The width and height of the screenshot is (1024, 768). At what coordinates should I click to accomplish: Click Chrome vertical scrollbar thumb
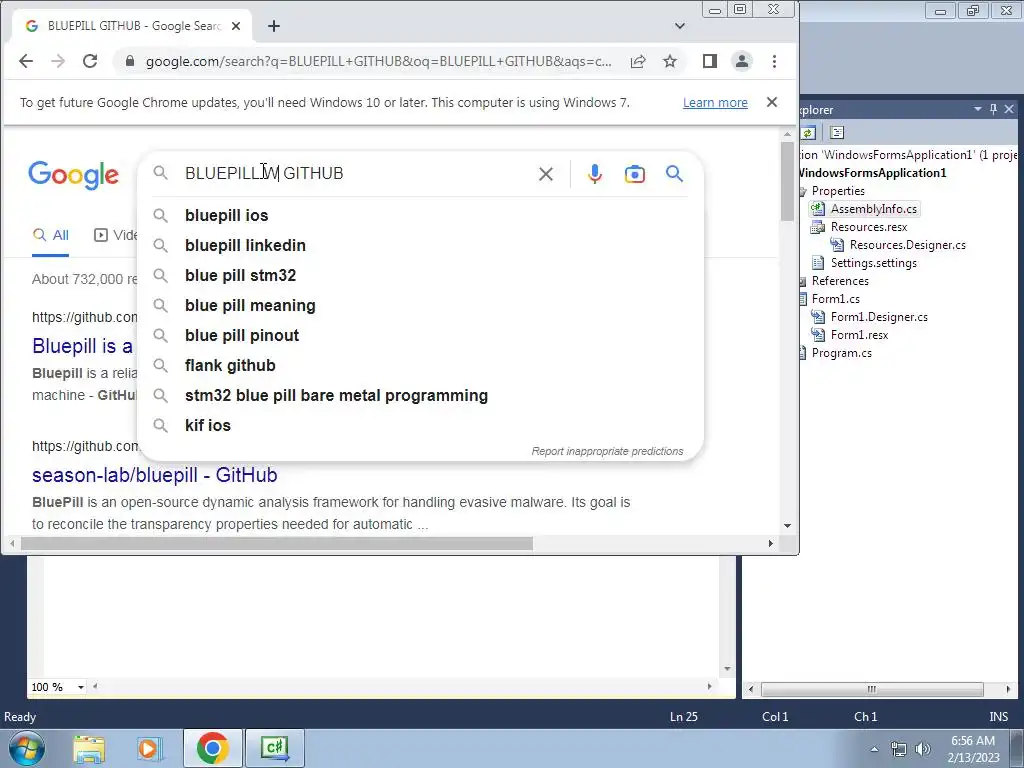coord(787,181)
